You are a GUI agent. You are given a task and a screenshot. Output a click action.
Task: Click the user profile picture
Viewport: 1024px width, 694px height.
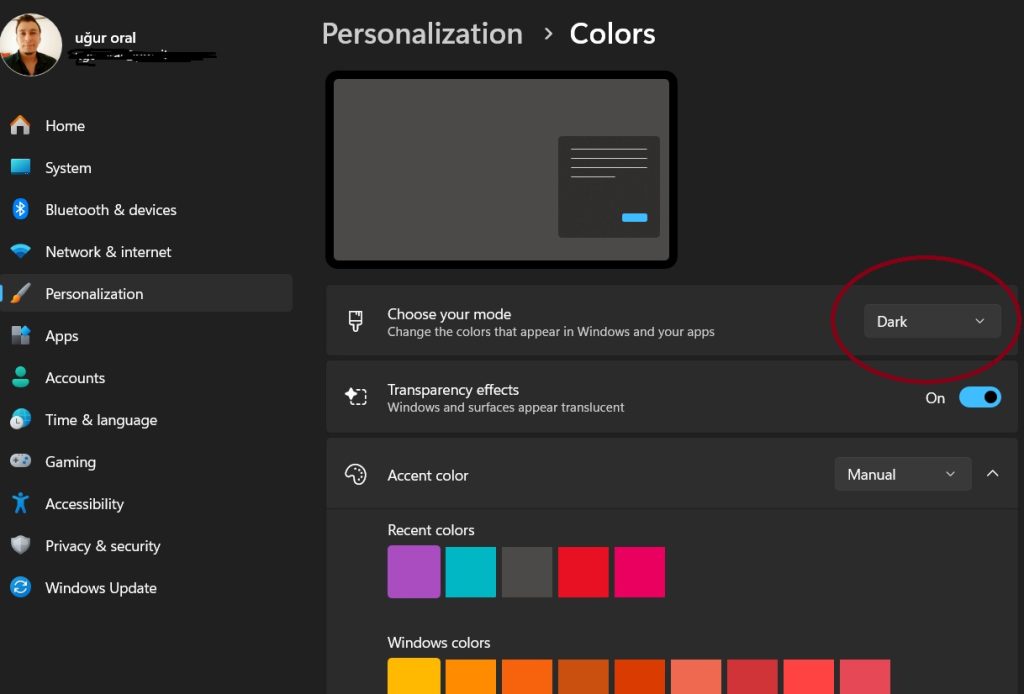[x=31, y=44]
